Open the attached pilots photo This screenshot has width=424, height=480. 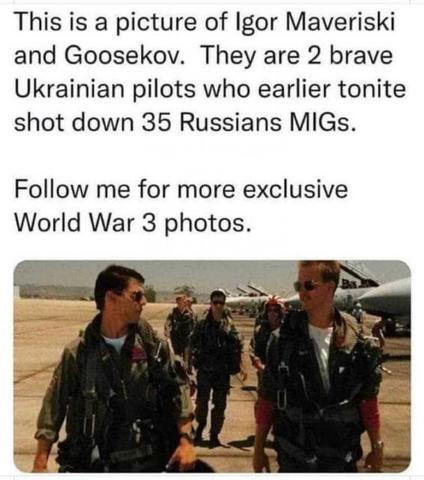pyautogui.click(x=212, y=366)
